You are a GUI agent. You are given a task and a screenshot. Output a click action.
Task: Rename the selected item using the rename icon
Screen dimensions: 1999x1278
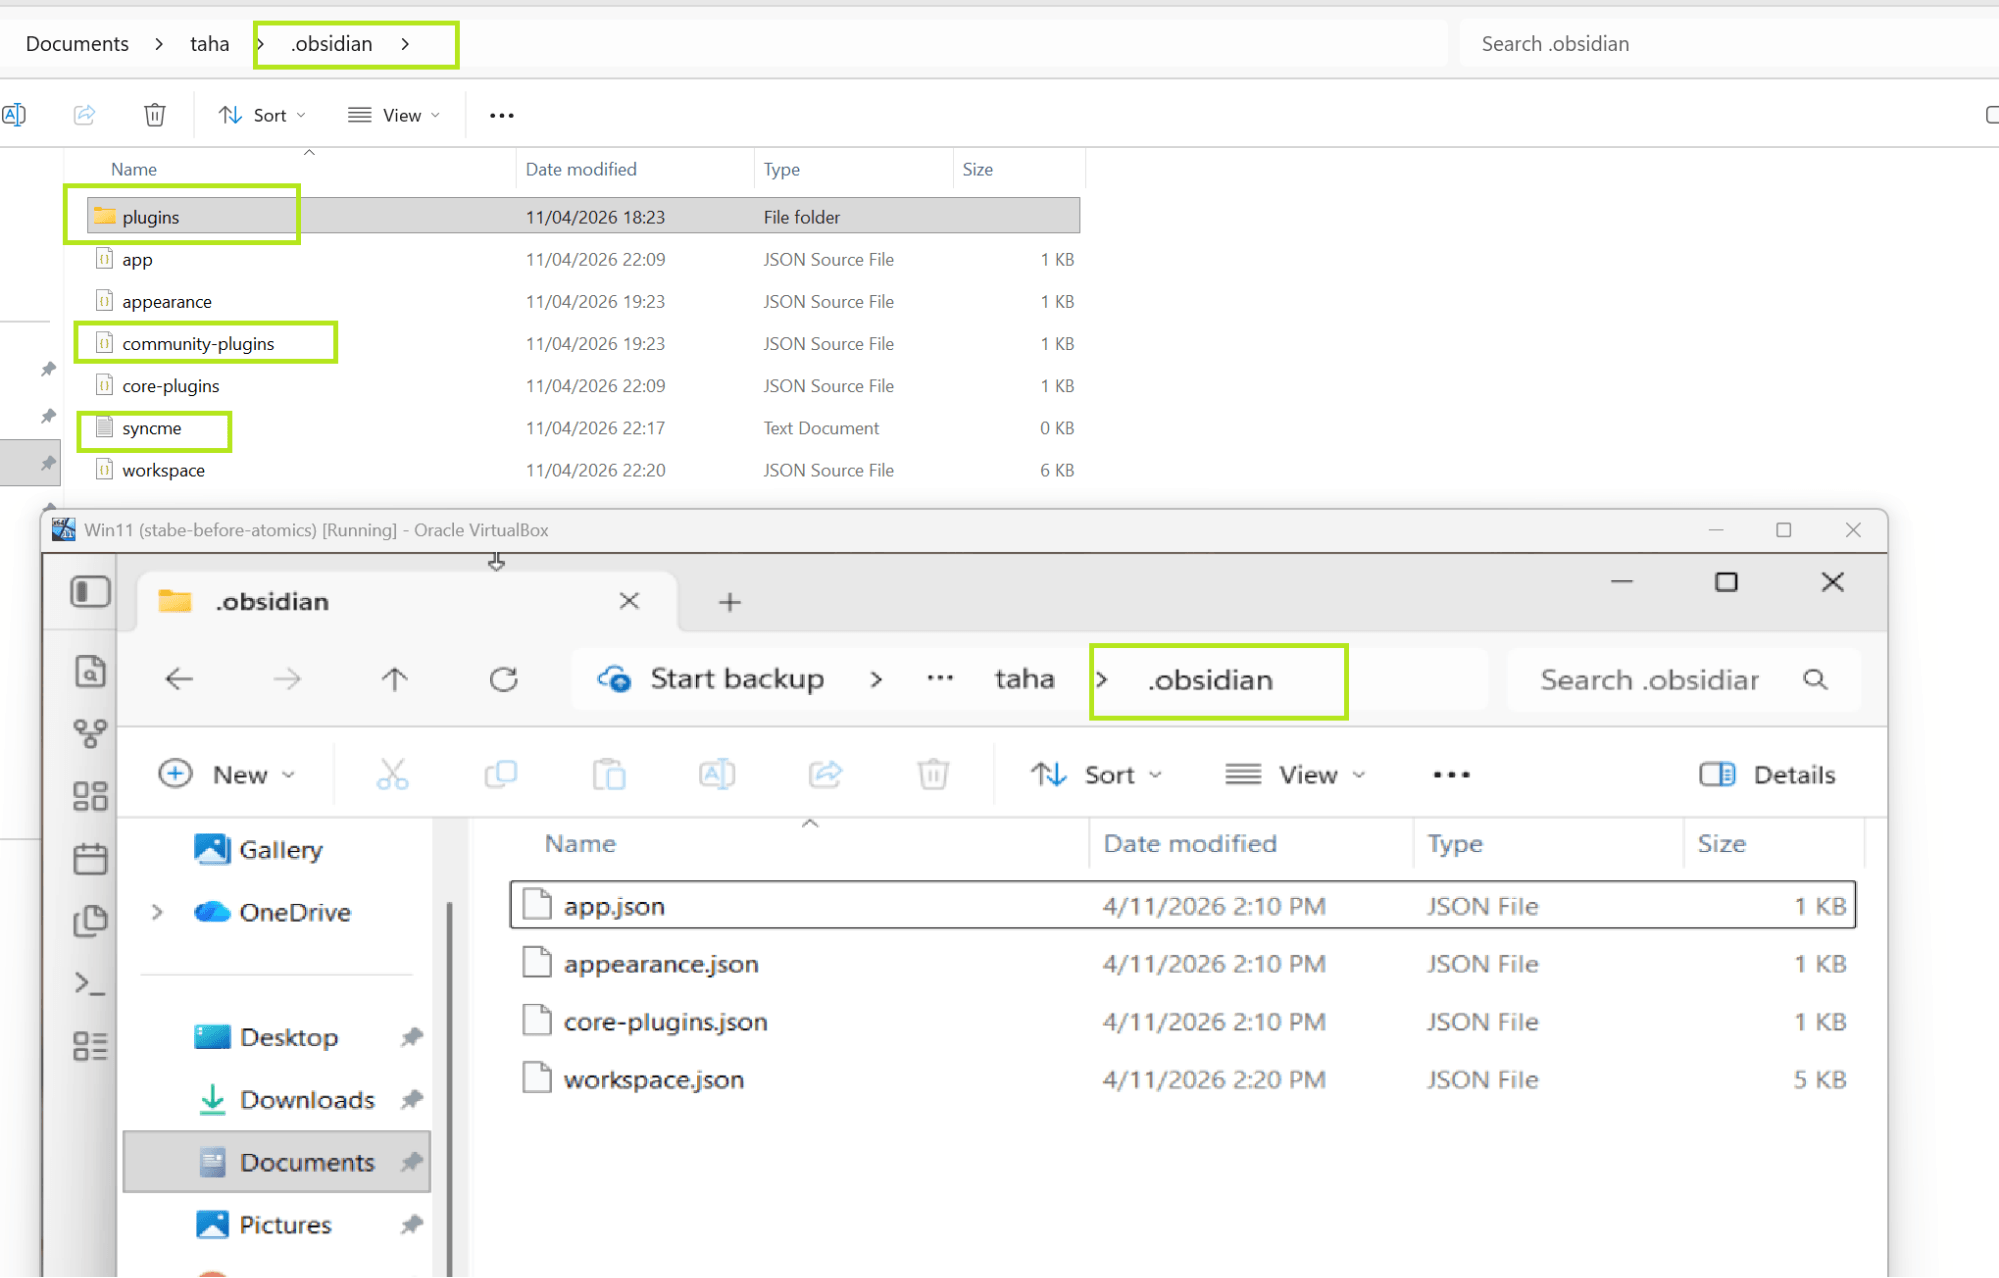[15, 114]
